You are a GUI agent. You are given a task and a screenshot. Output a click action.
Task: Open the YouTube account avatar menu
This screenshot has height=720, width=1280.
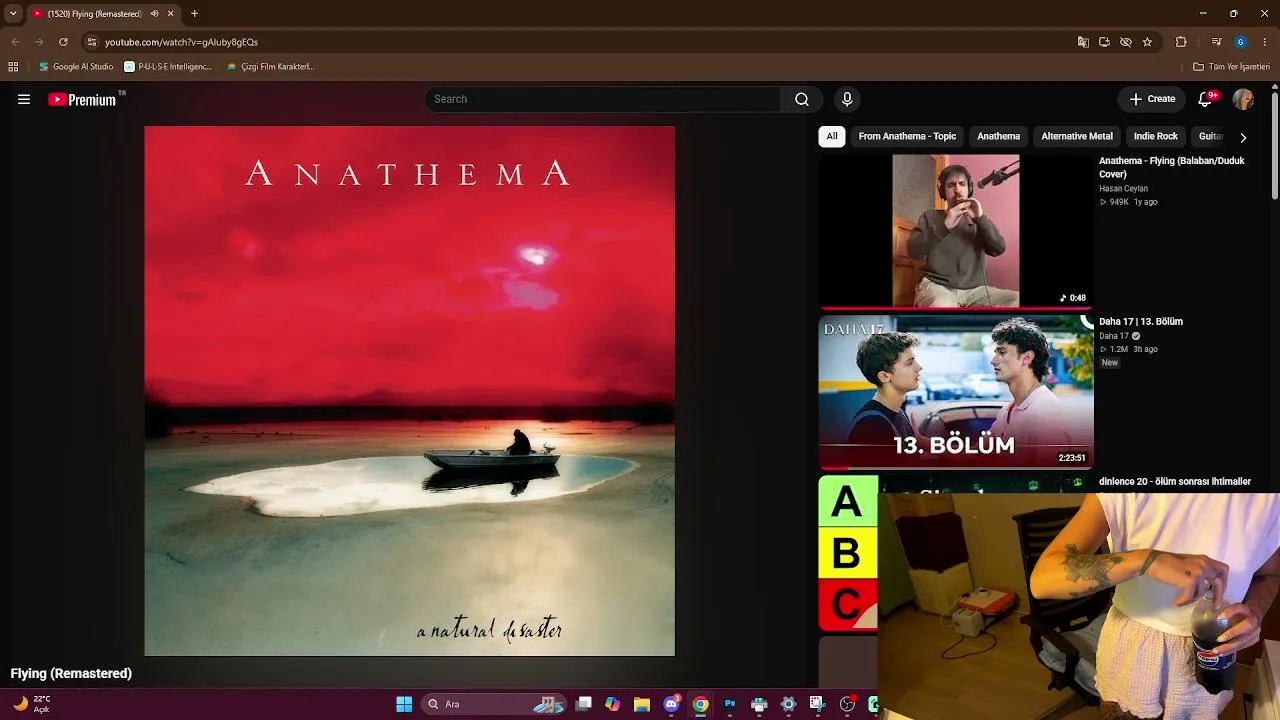1243,99
